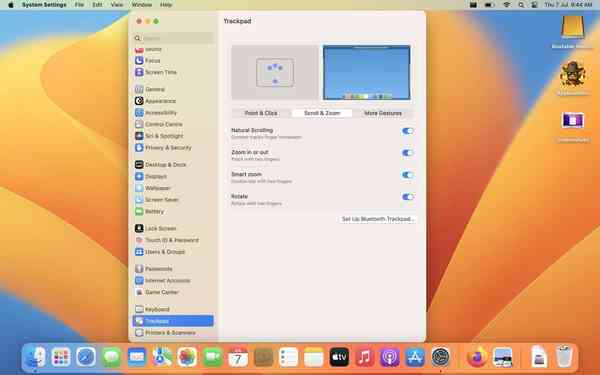Image resolution: width=600 pixels, height=375 pixels.
Task: Open the More Gestures tab
Action: coord(383,113)
